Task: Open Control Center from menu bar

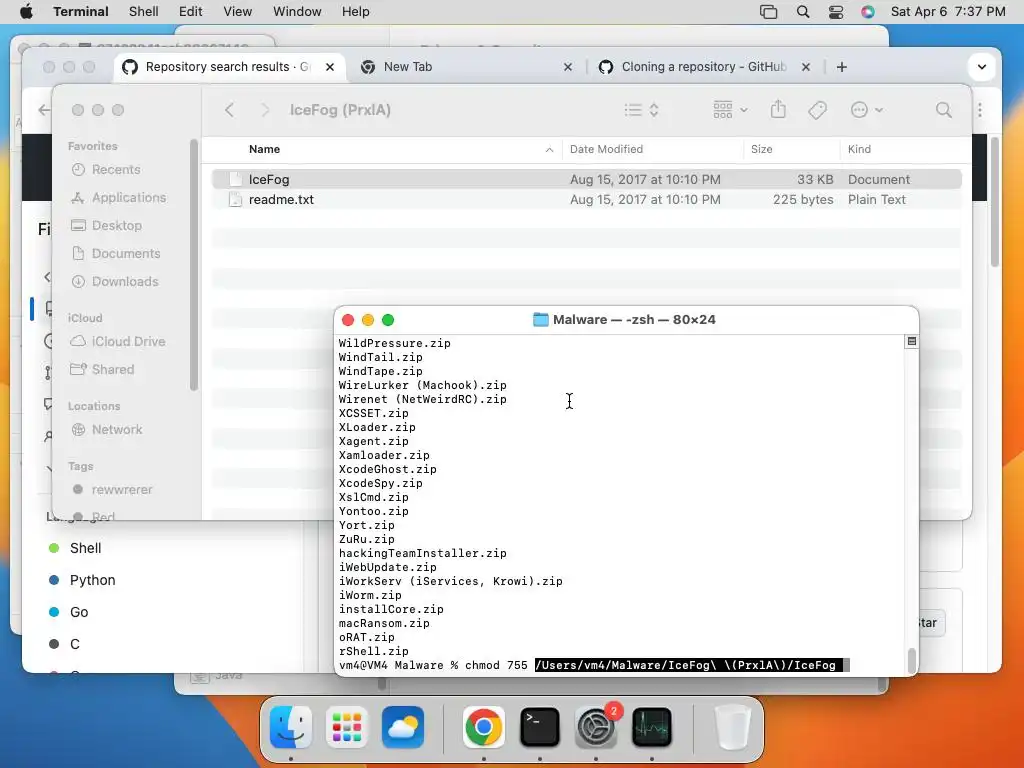Action: pos(836,12)
